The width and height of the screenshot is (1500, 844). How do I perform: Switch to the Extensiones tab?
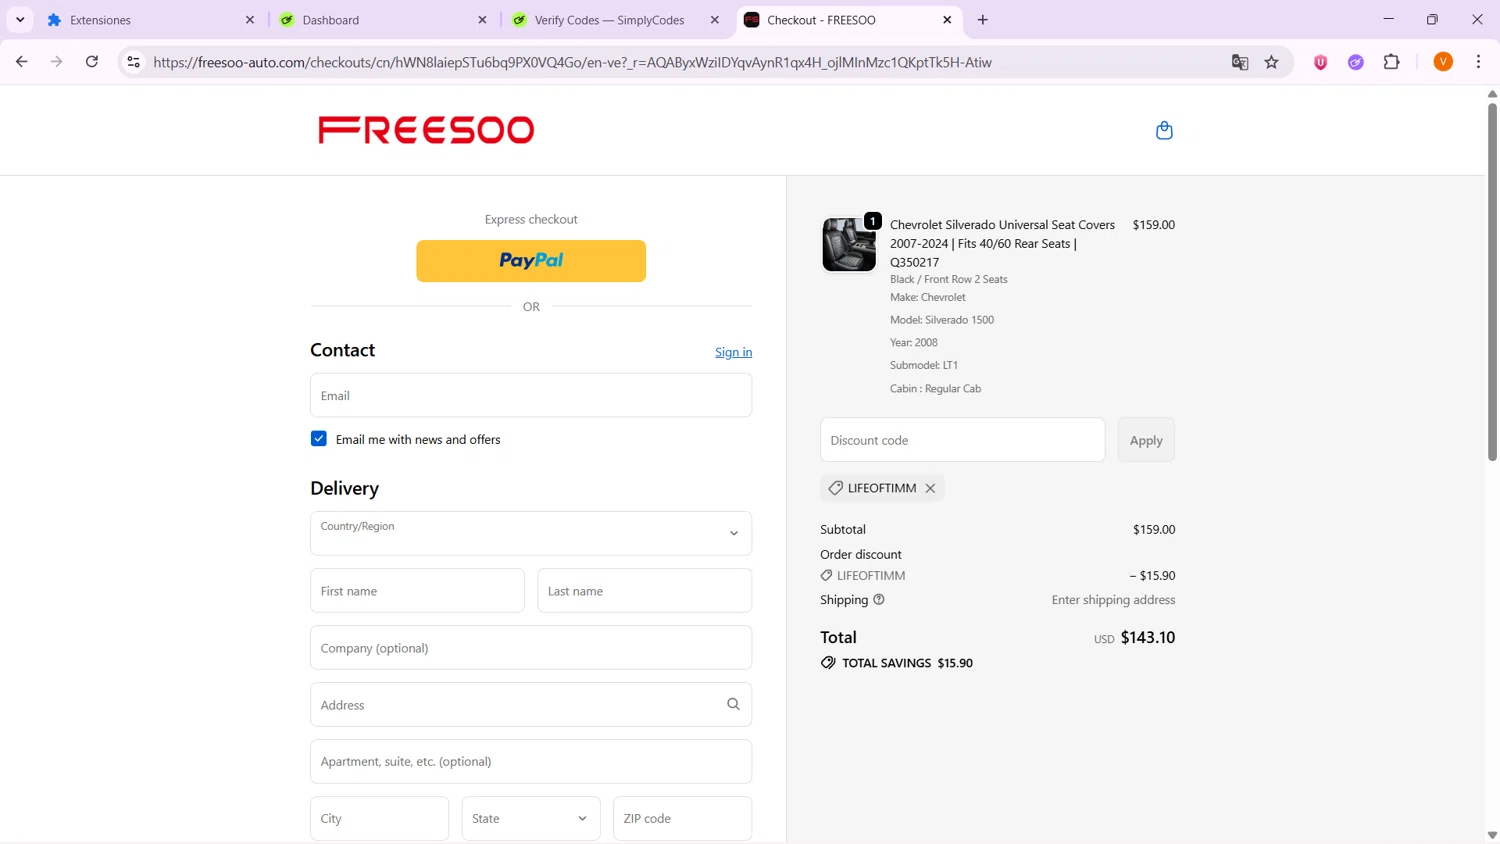(150, 20)
